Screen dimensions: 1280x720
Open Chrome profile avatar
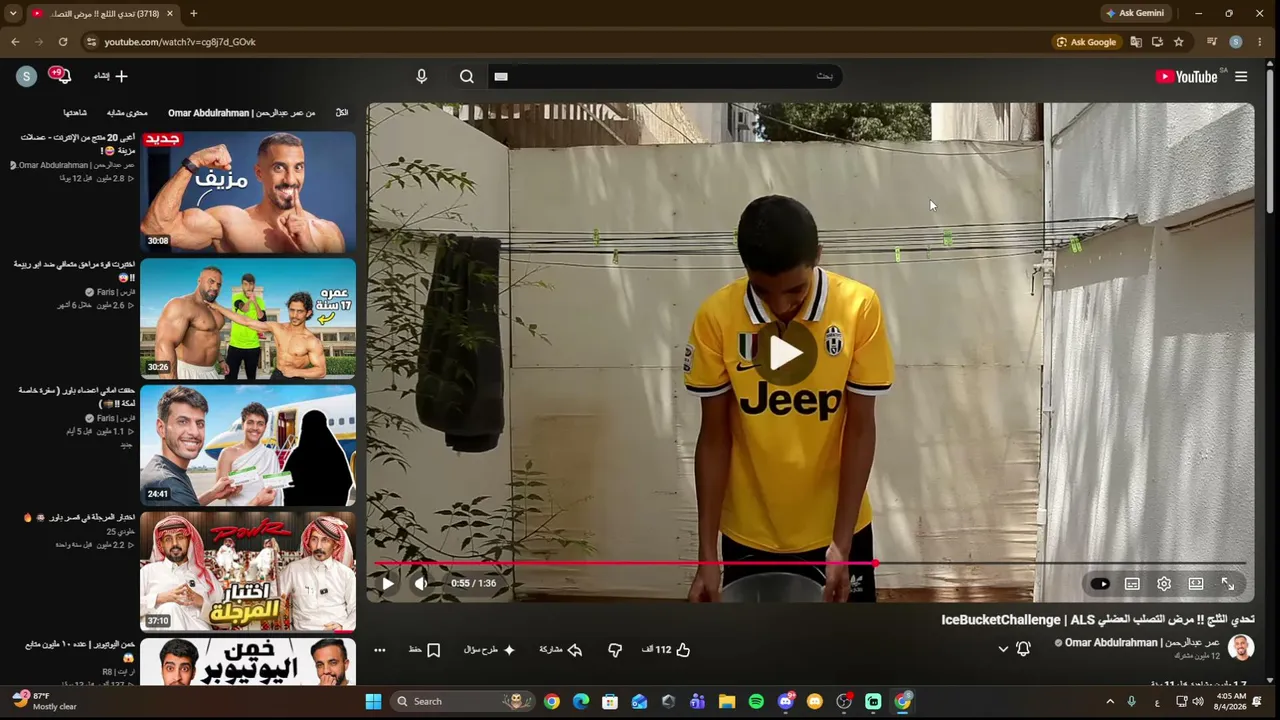pos(1236,42)
